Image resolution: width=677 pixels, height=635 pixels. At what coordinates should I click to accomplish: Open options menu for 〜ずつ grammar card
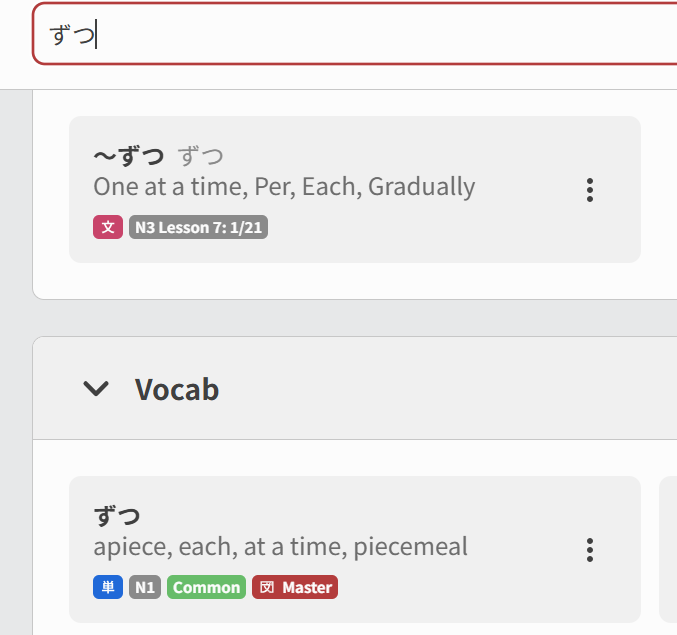click(x=590, y=189)
